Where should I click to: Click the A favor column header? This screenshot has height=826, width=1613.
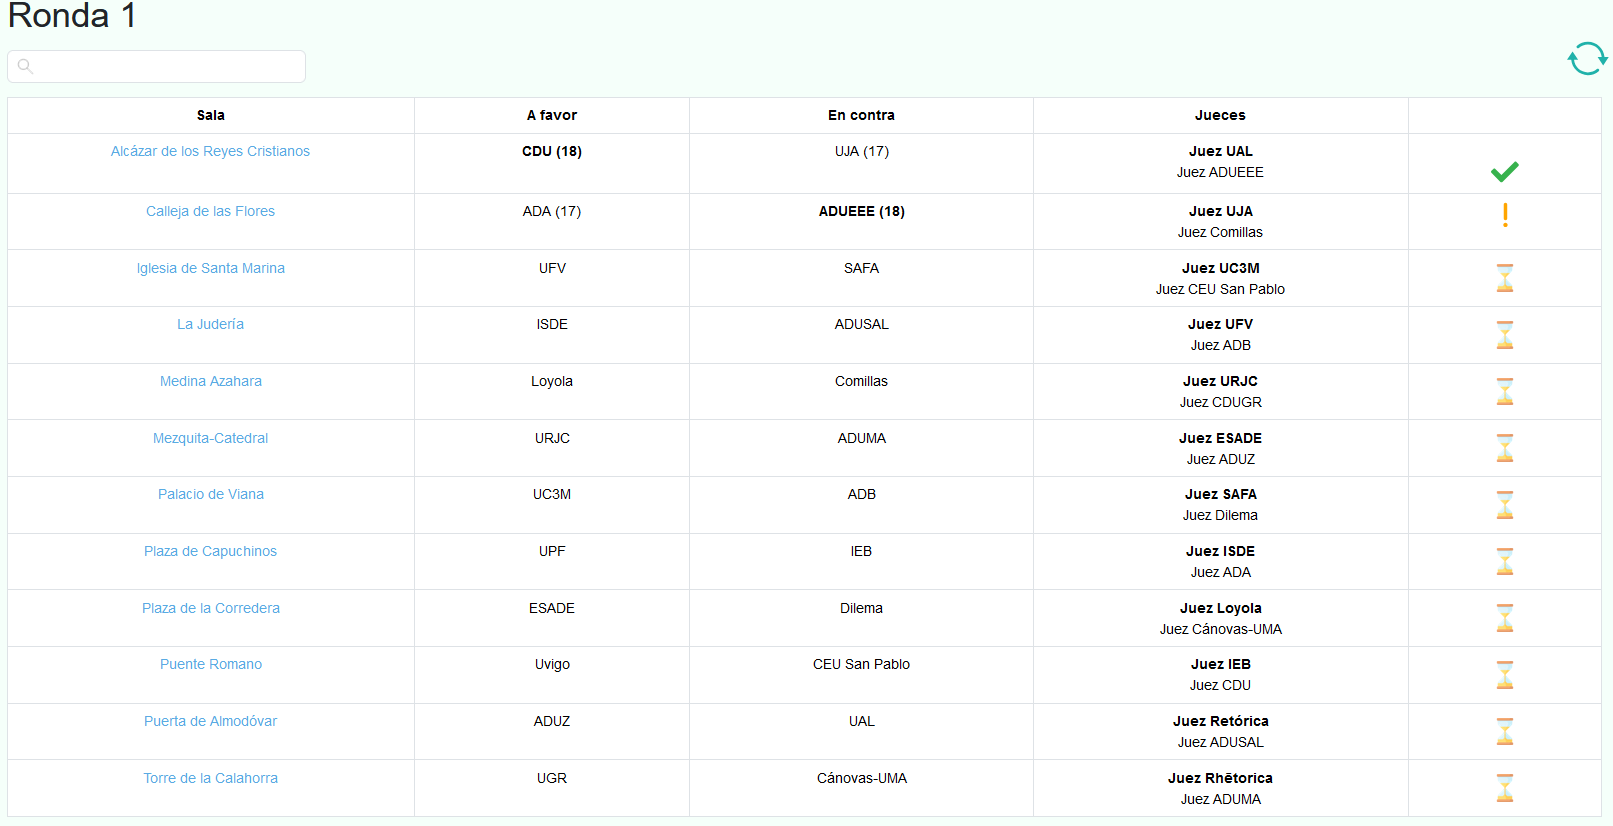coord(551,115)
